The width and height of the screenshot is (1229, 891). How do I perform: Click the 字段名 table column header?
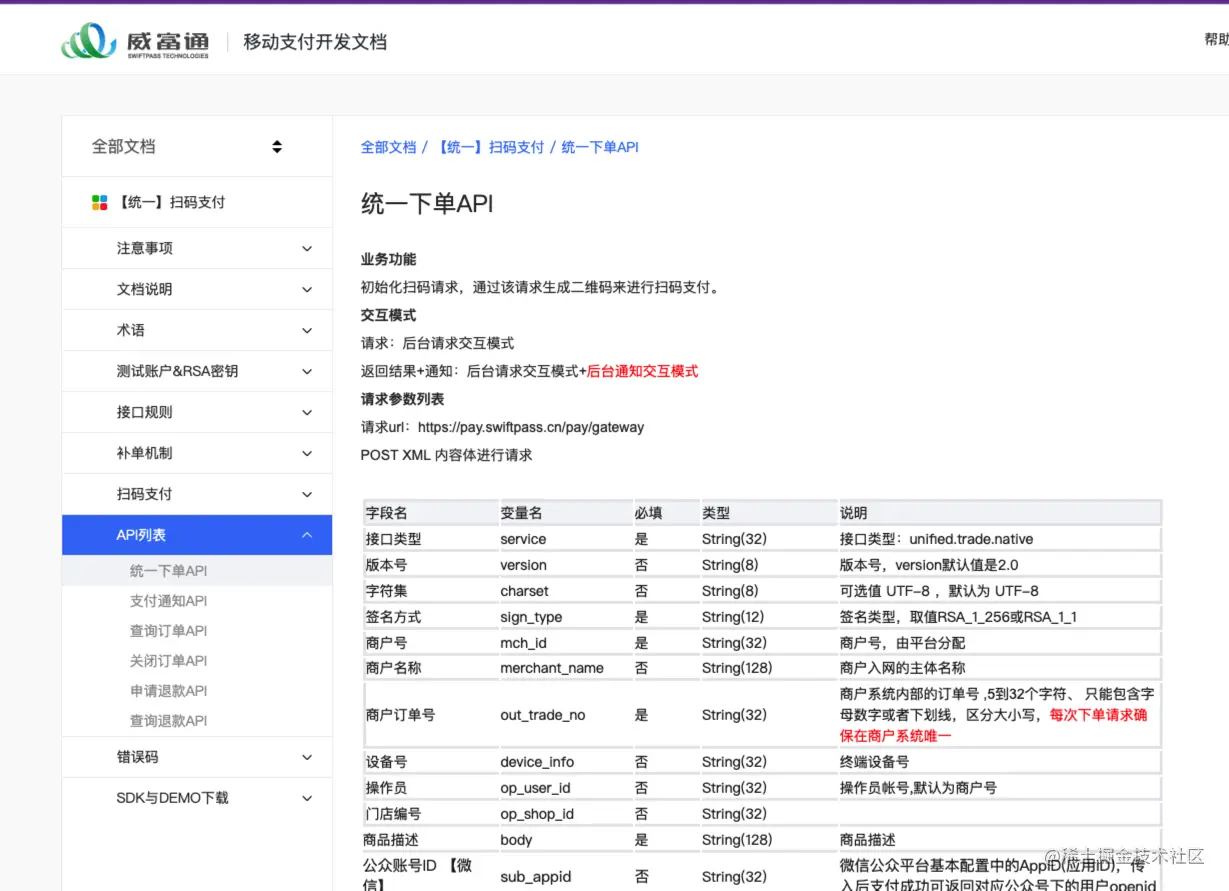[x=430, y=513]
